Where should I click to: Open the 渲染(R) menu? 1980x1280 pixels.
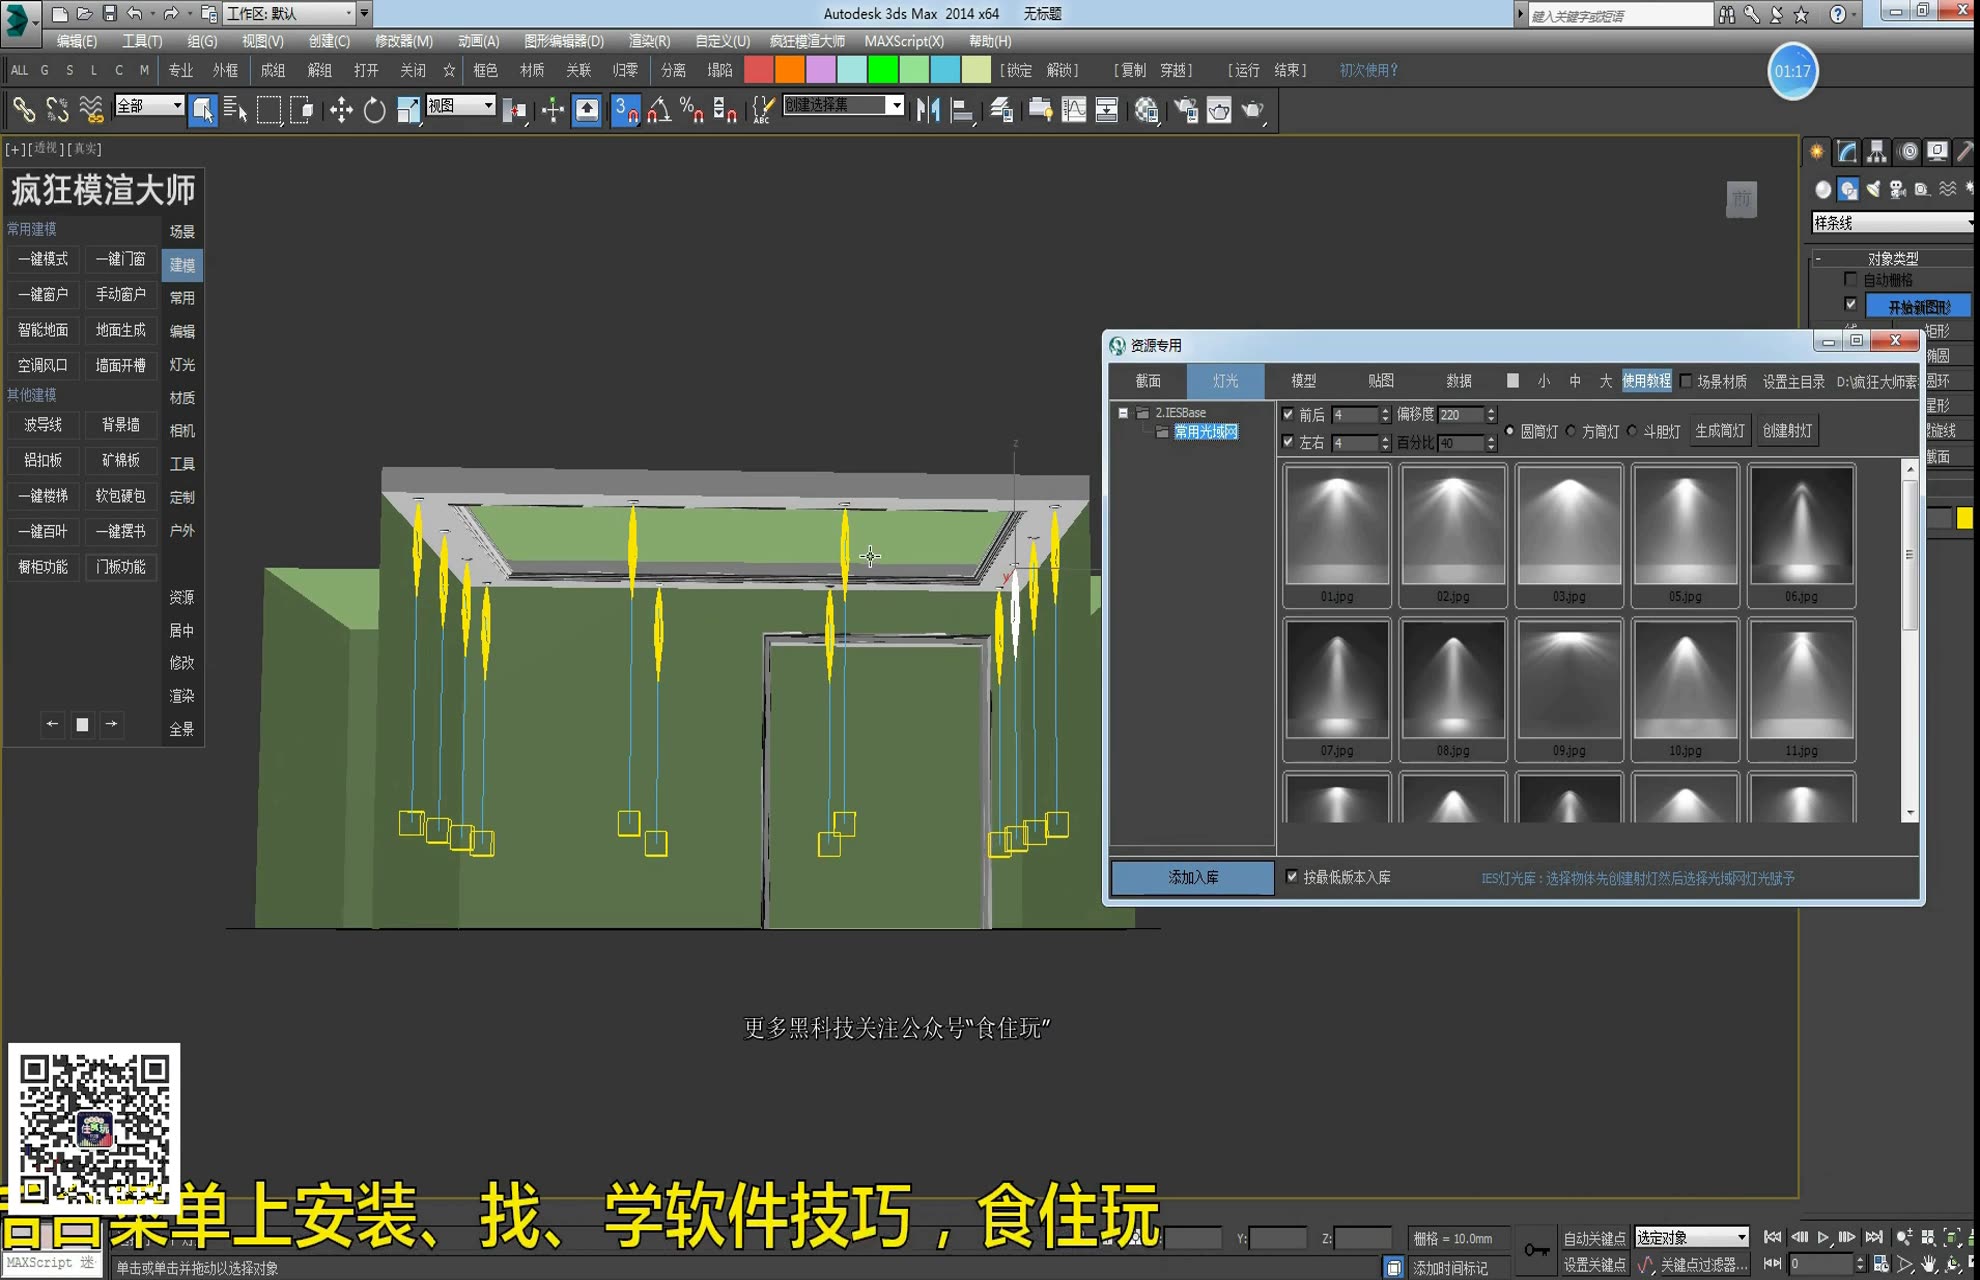(x=649, y=41)
